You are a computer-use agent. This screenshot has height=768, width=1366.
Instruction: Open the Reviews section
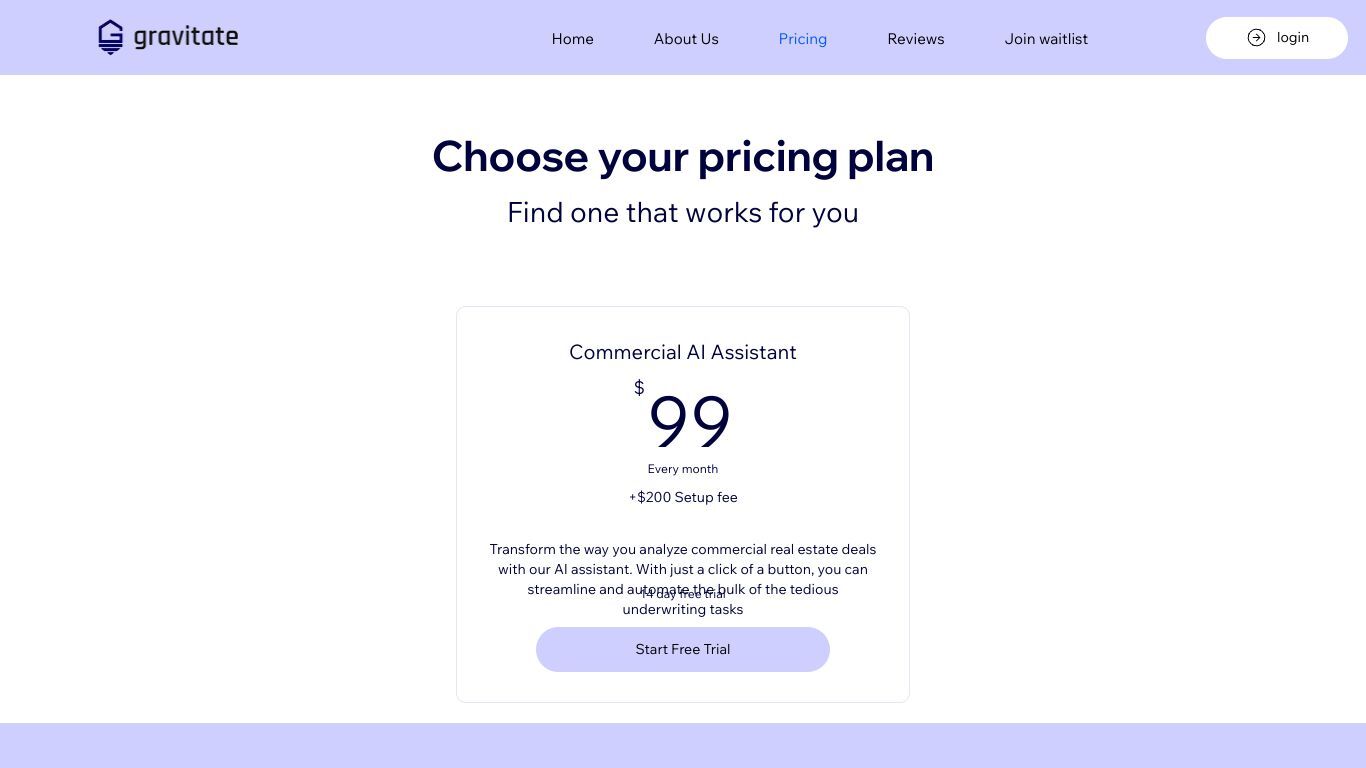point(916,39)
